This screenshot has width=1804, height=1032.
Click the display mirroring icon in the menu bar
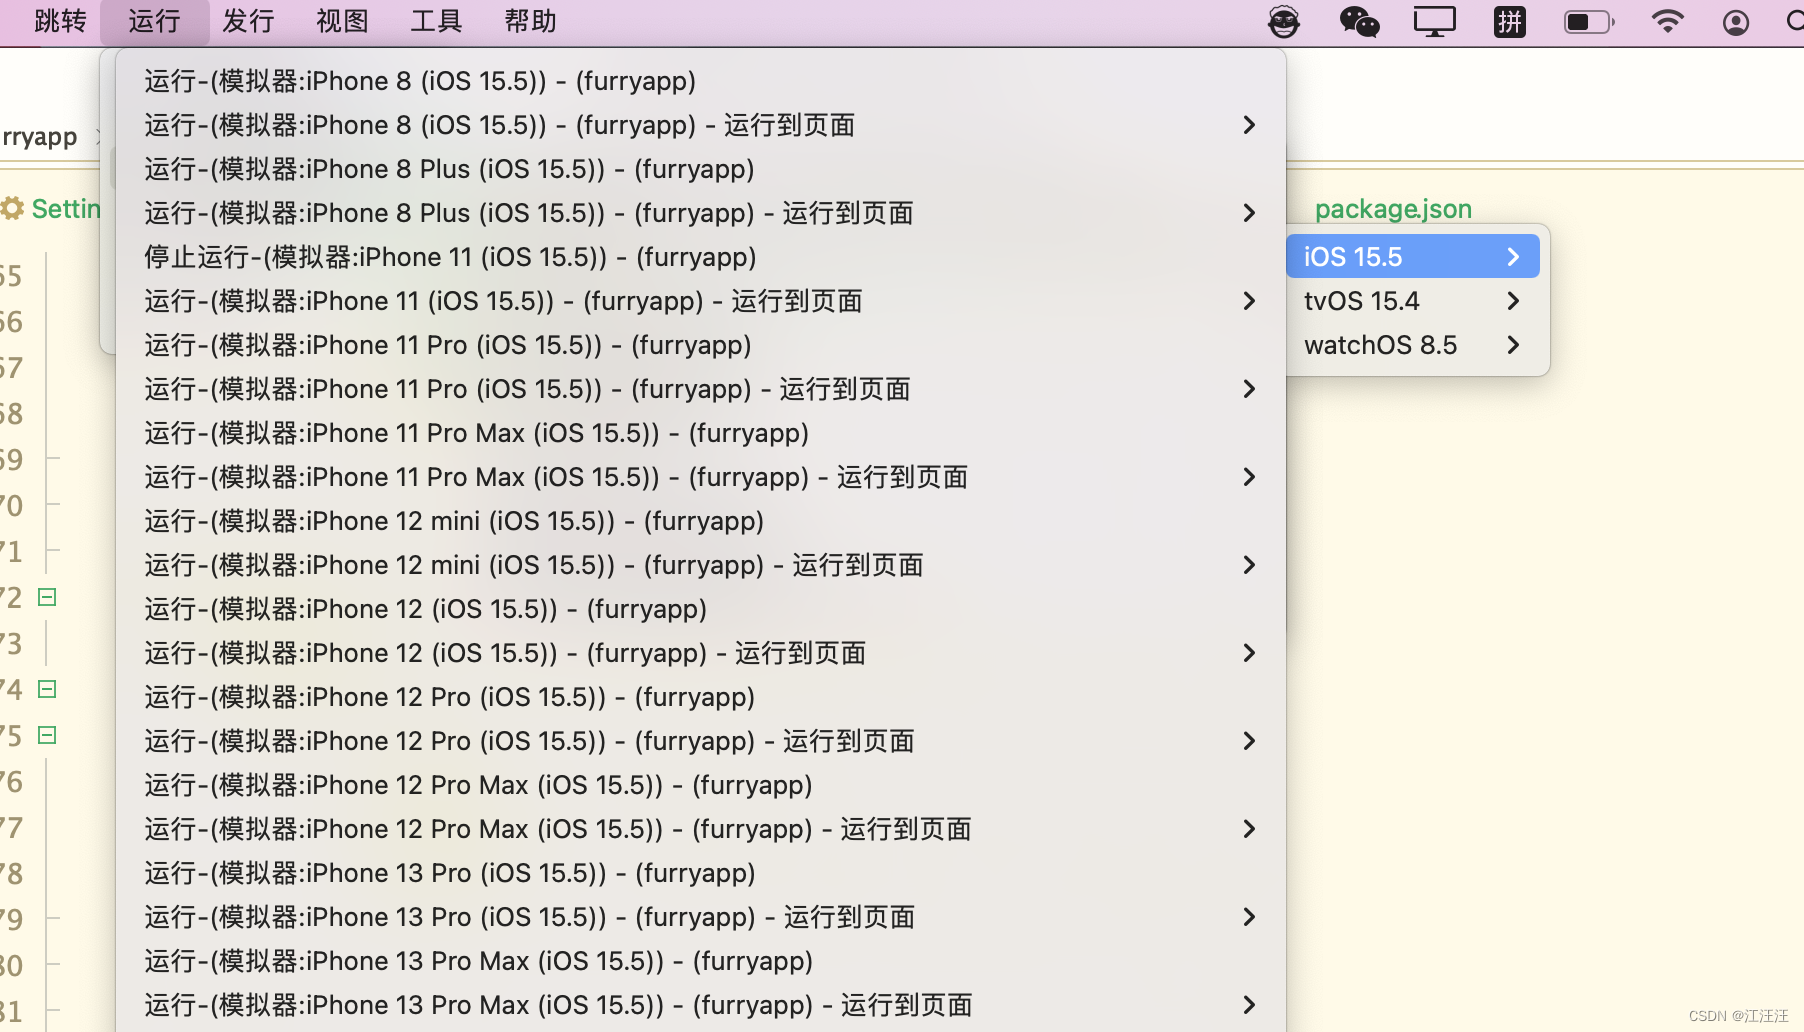coord(1434,21)
